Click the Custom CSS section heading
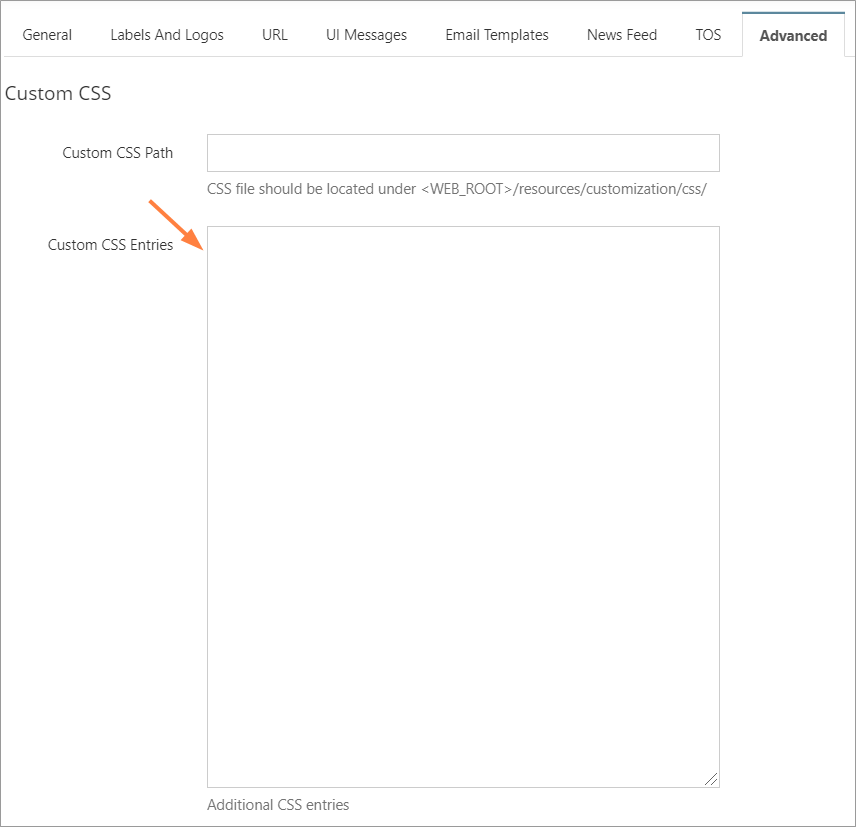 point(58,93)
